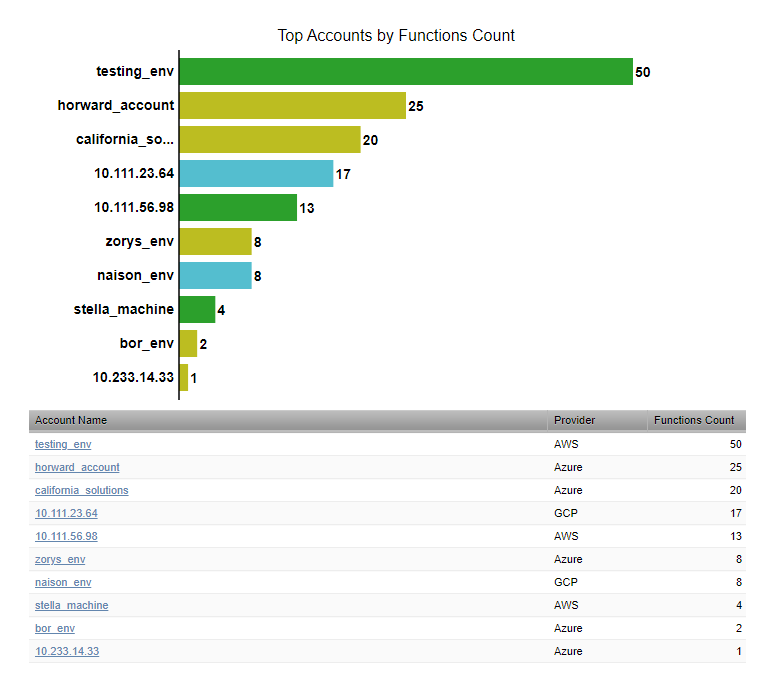Select count 50 in testing_env table row
This screenshot has height=693, width=780.
tap(736, 444)
